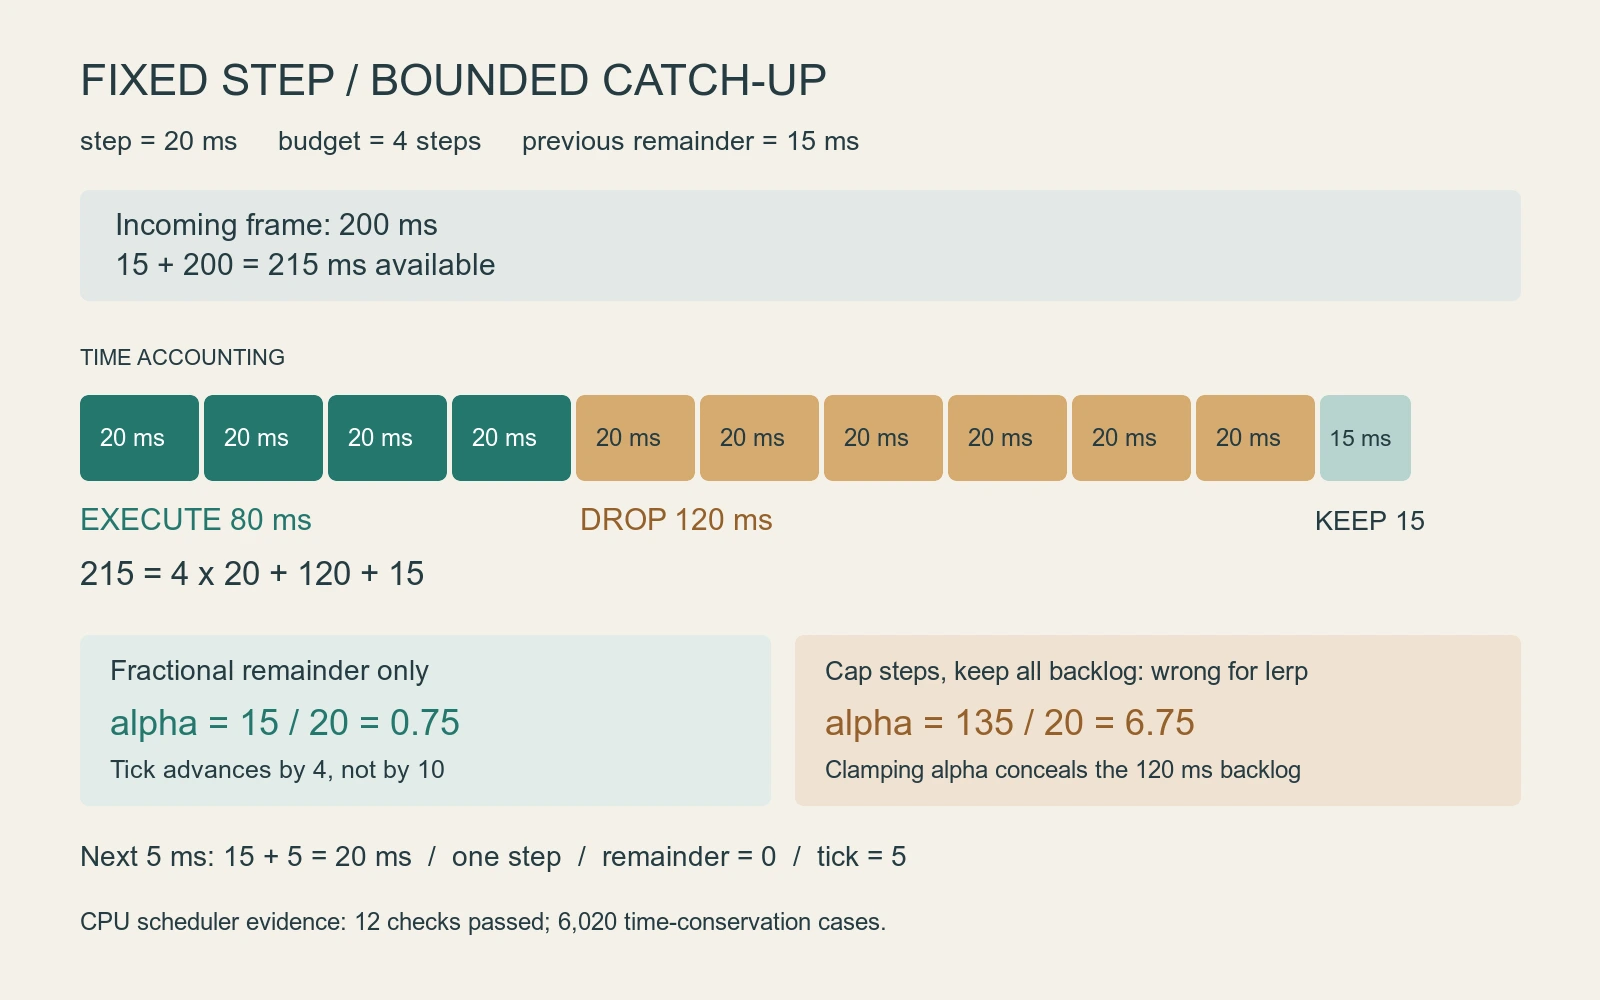Select the last tan 20 ms block
The height and width of the screenshot is (1000, 1600).
pos(1255,438)
